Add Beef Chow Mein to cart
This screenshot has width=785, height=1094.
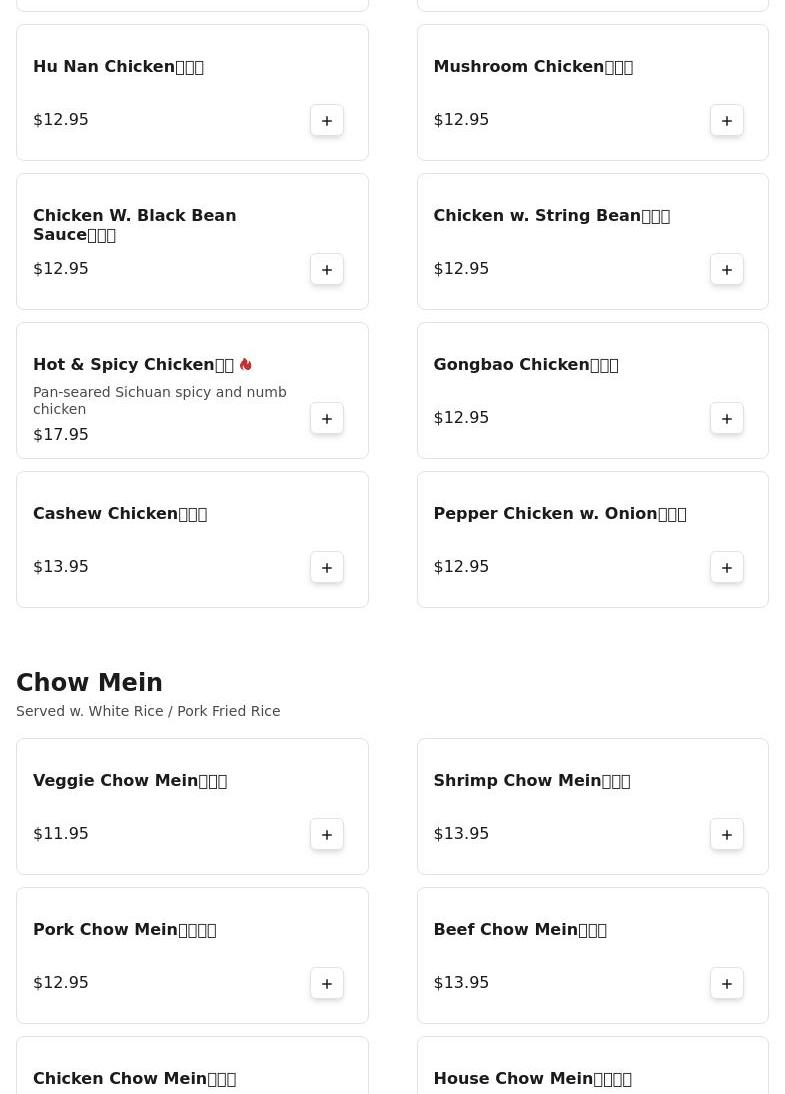pos(726,983)
